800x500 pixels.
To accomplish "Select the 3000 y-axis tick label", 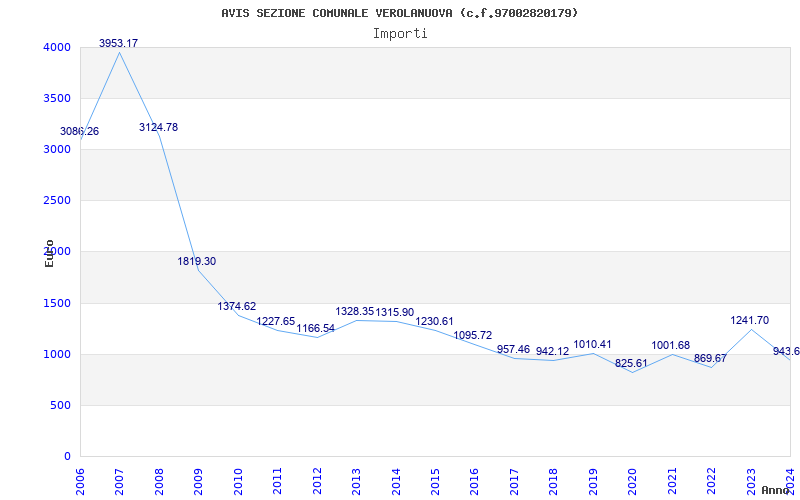I will point(56,149).
